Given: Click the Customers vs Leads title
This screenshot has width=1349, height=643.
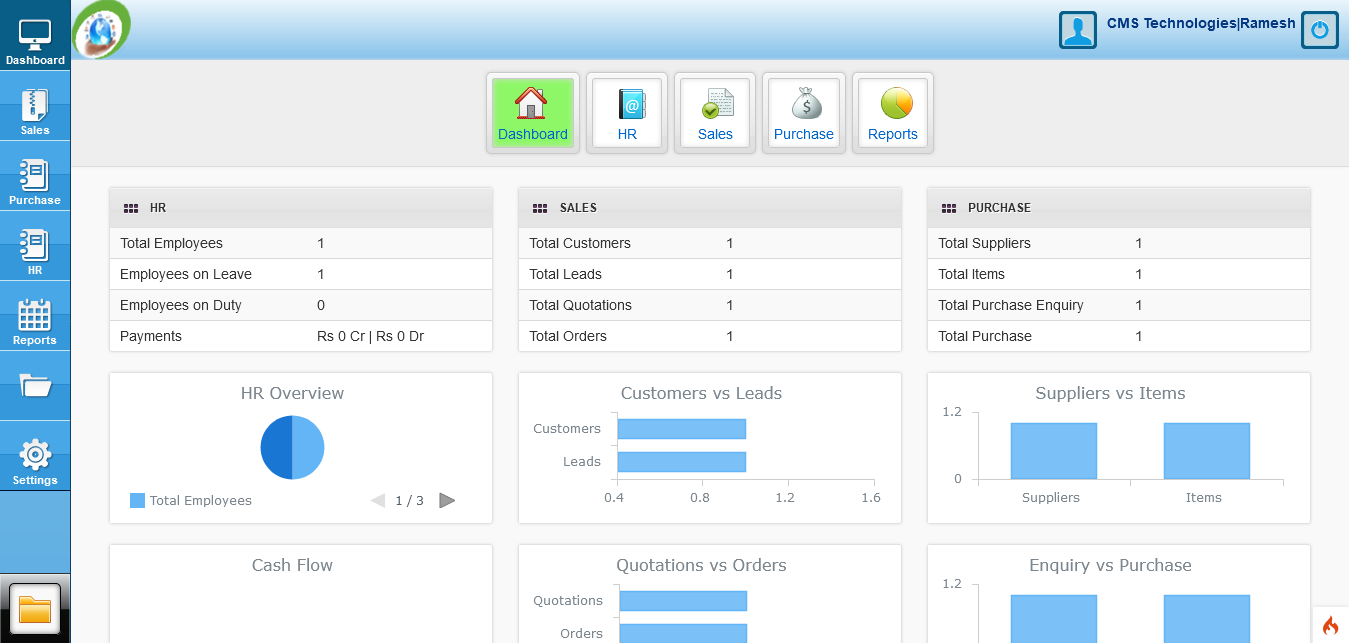Looking at the screenshot, I should tap(701, 393).
